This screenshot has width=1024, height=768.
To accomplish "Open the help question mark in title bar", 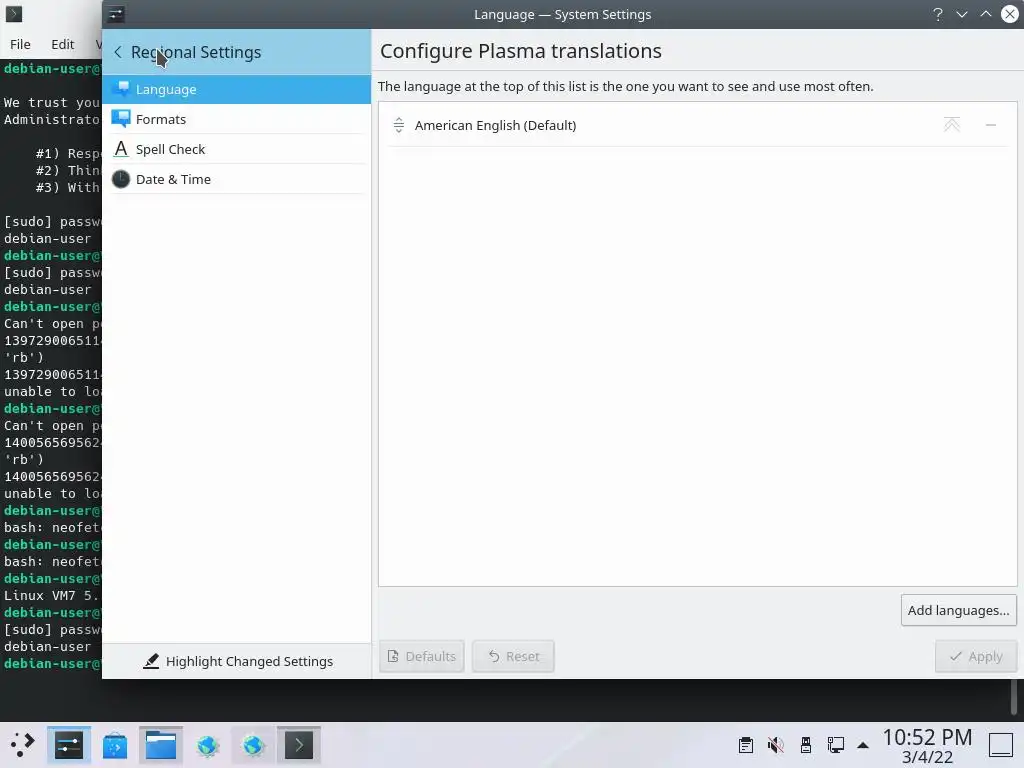I will click(938, 14).
